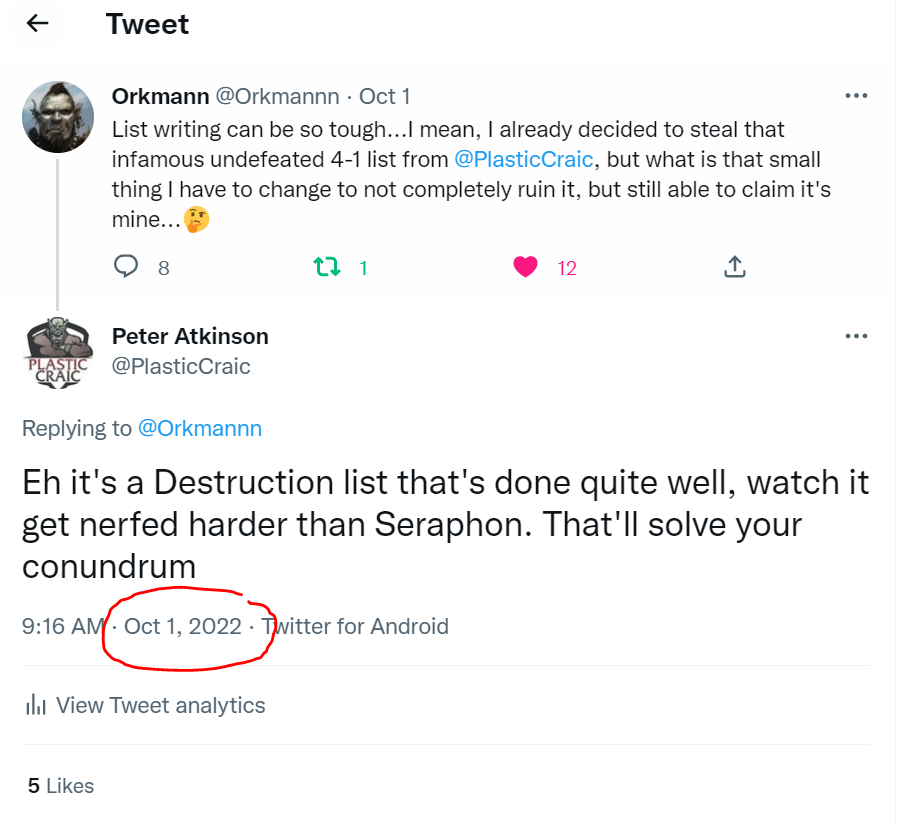918x822 pixels.
Task: Show the 5 Likes list
Action: [x=60, y=786]
